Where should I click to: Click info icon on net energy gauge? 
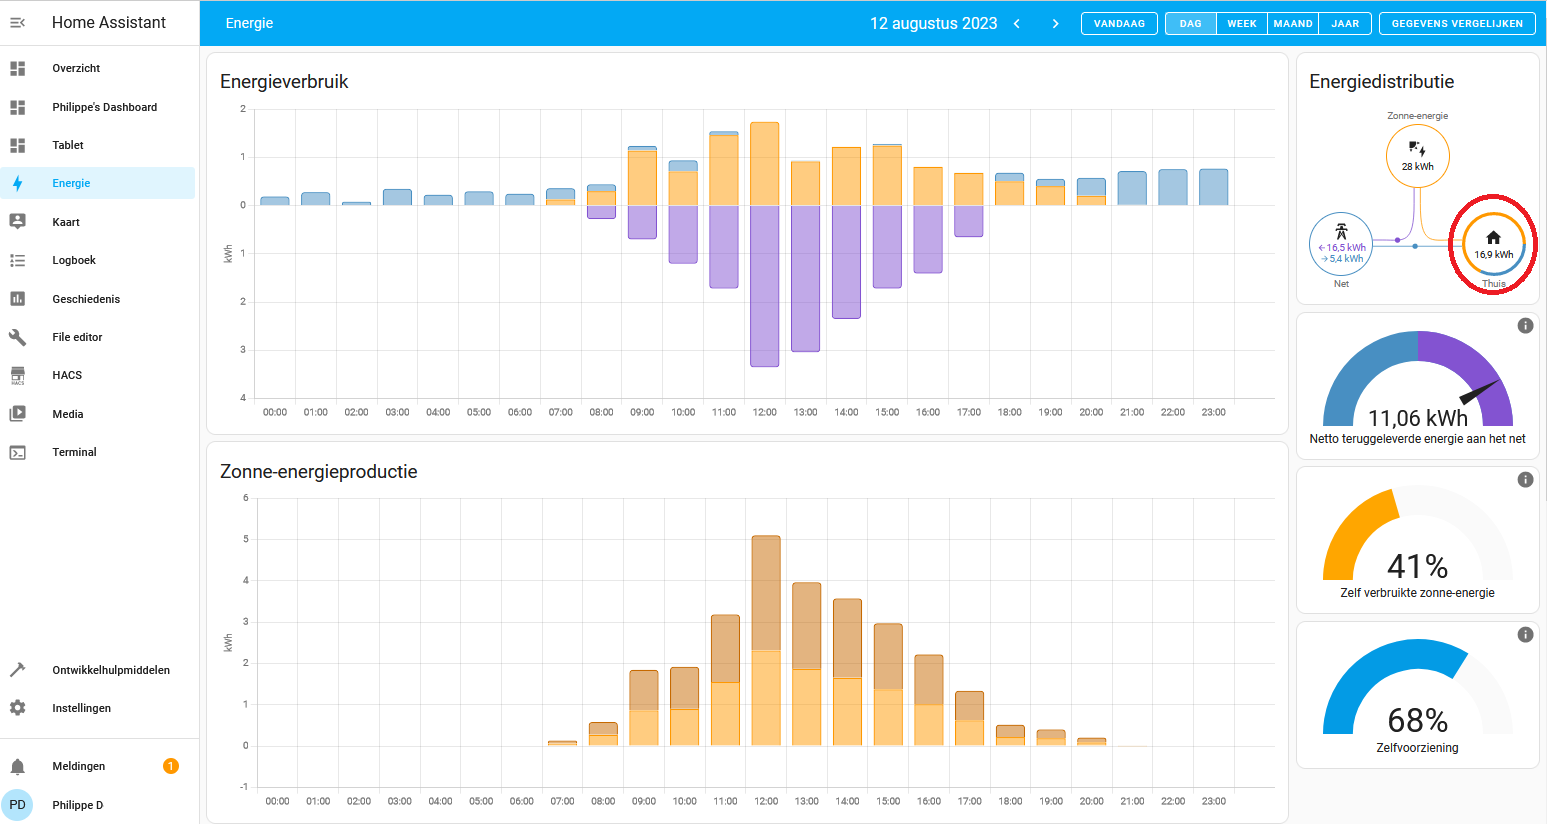(x=1525, y=326)
